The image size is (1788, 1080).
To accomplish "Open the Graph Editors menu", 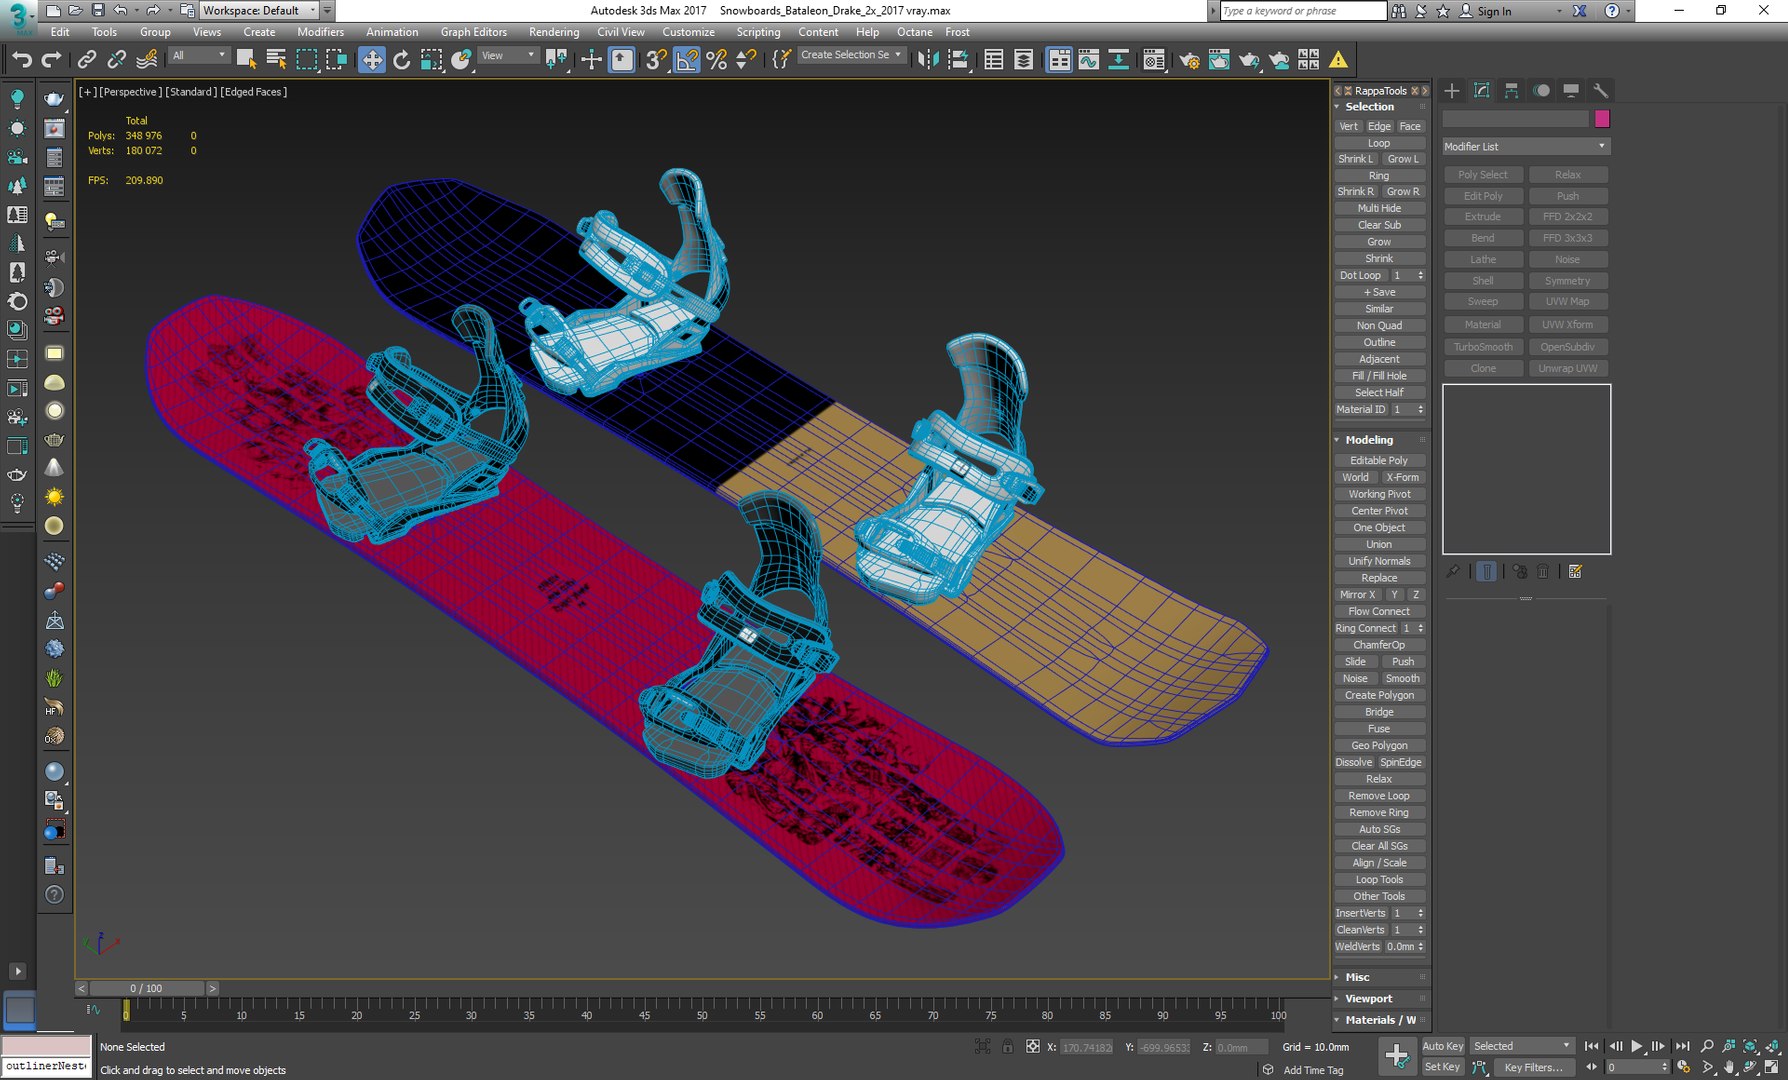I will (473, 32).
